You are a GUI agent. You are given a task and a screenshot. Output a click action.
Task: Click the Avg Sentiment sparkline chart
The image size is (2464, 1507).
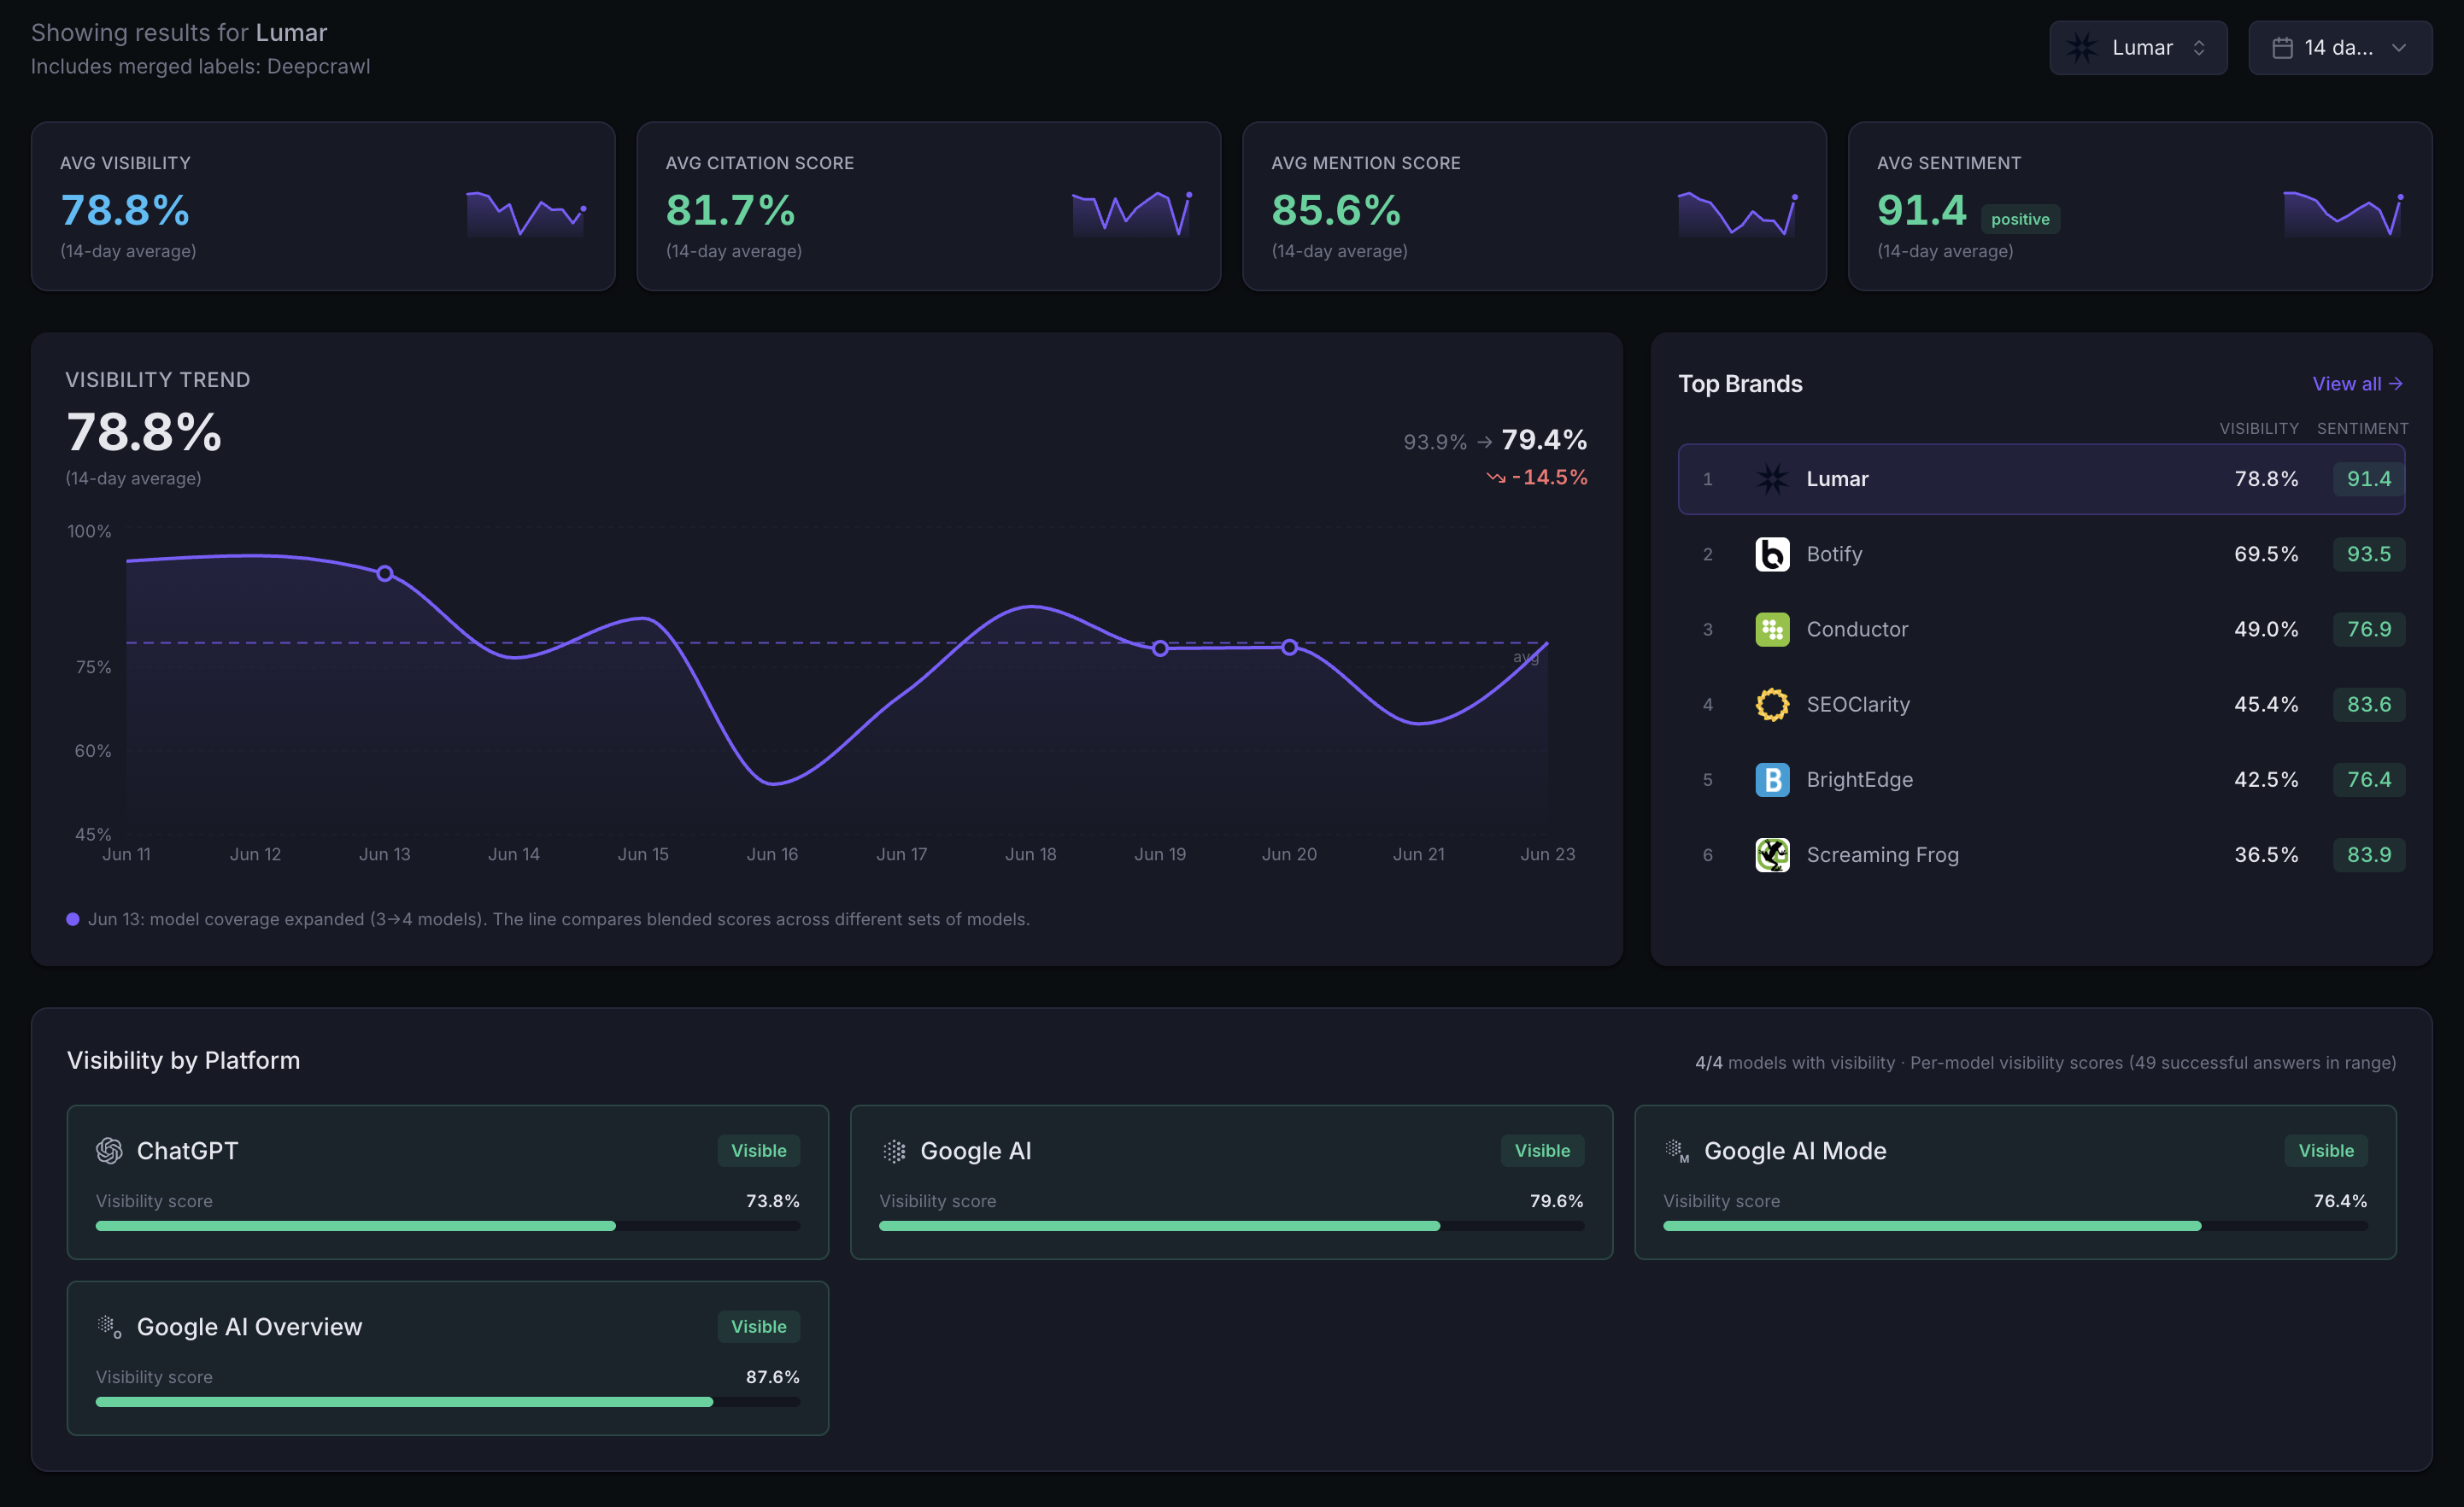pos(2343,214)
